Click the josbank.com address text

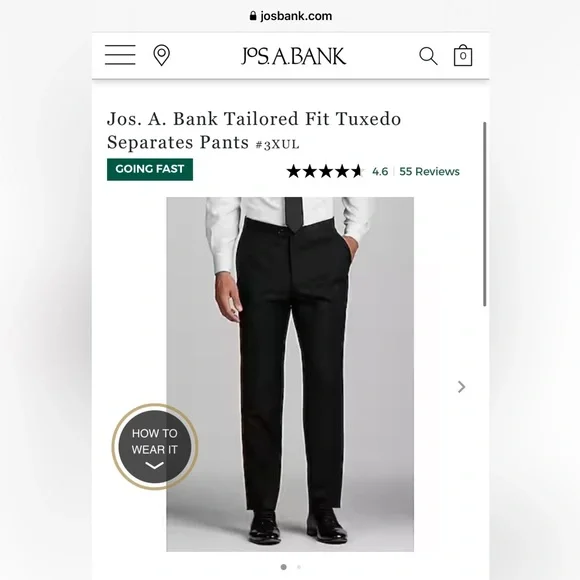click(296, 16)
